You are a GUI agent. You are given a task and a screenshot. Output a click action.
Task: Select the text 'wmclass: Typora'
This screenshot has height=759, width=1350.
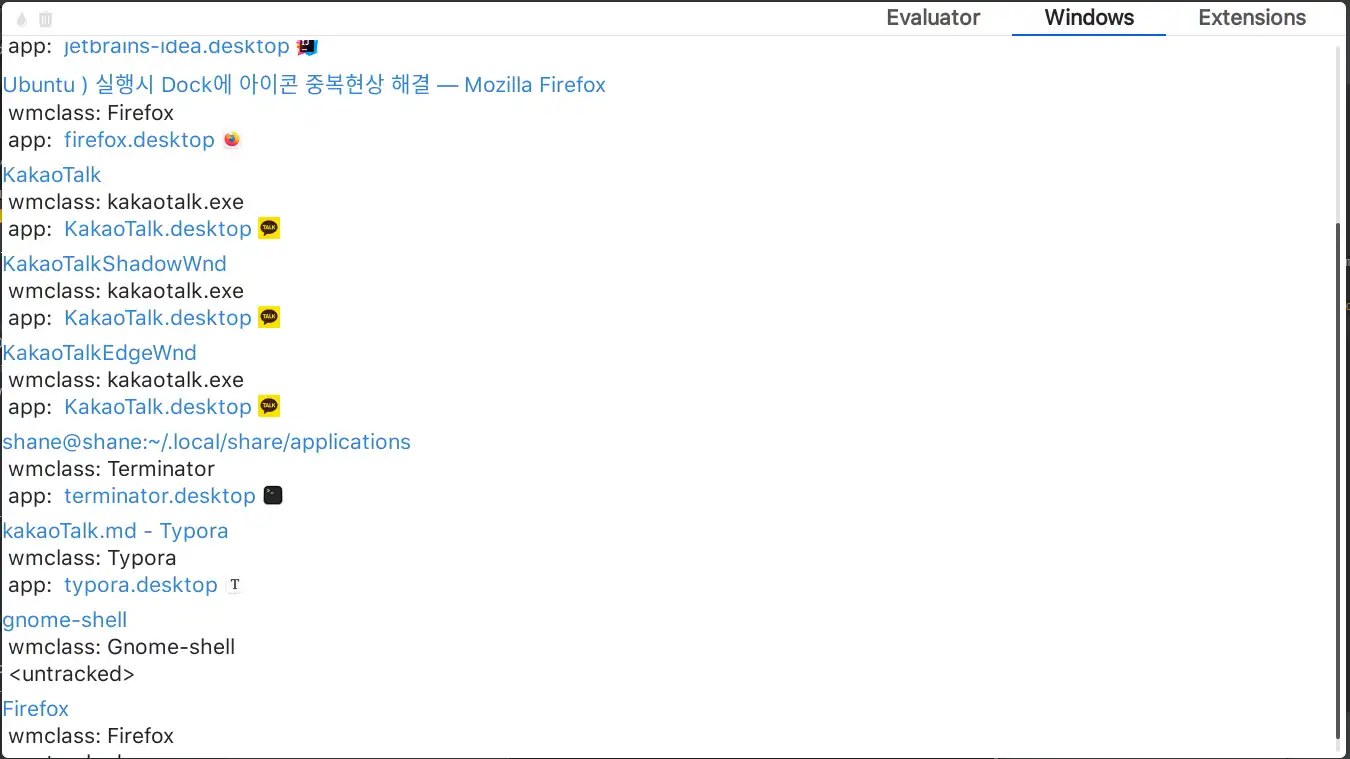(x=93, y=558)
